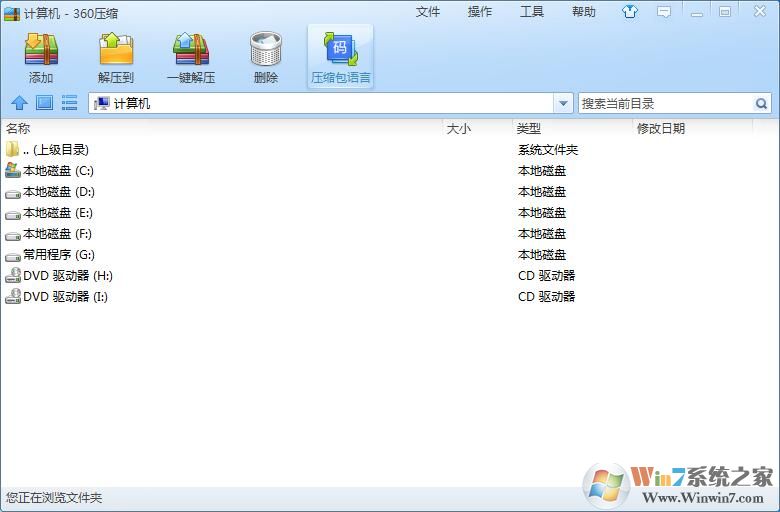Open the 帮助 menu
Screen dimensions: 780x512
tap(584, 12)
